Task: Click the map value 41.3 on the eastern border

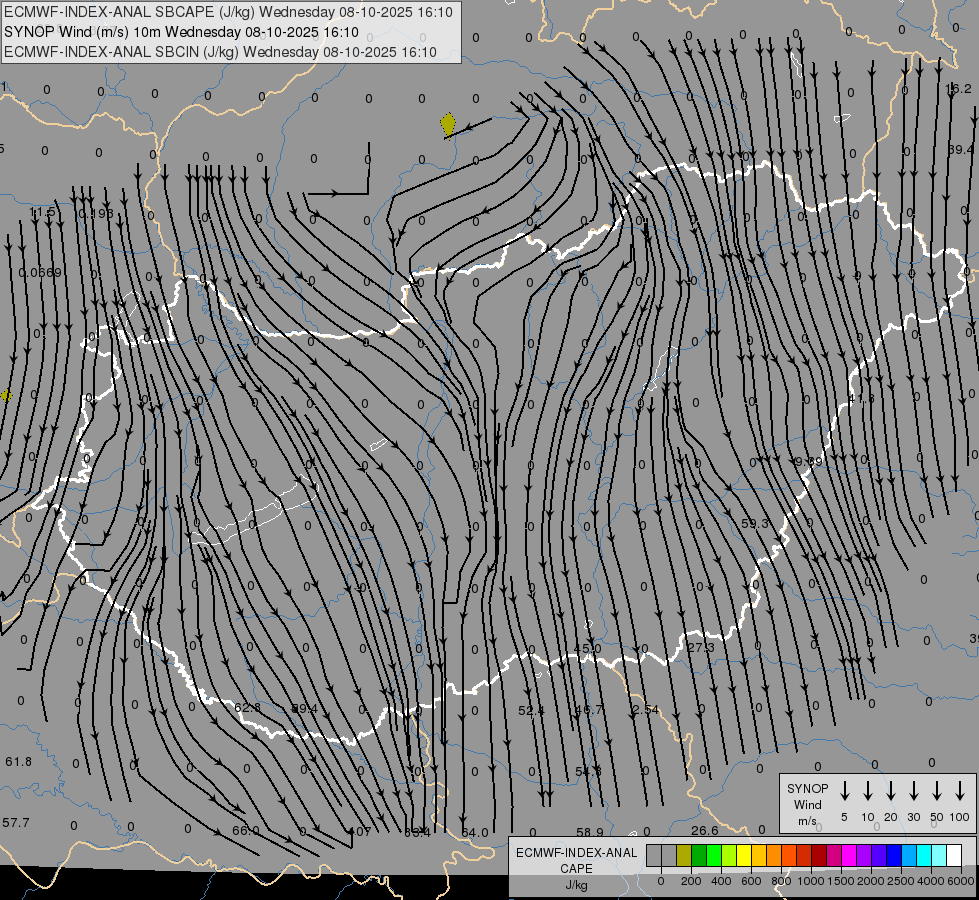Action: [862, 398]
